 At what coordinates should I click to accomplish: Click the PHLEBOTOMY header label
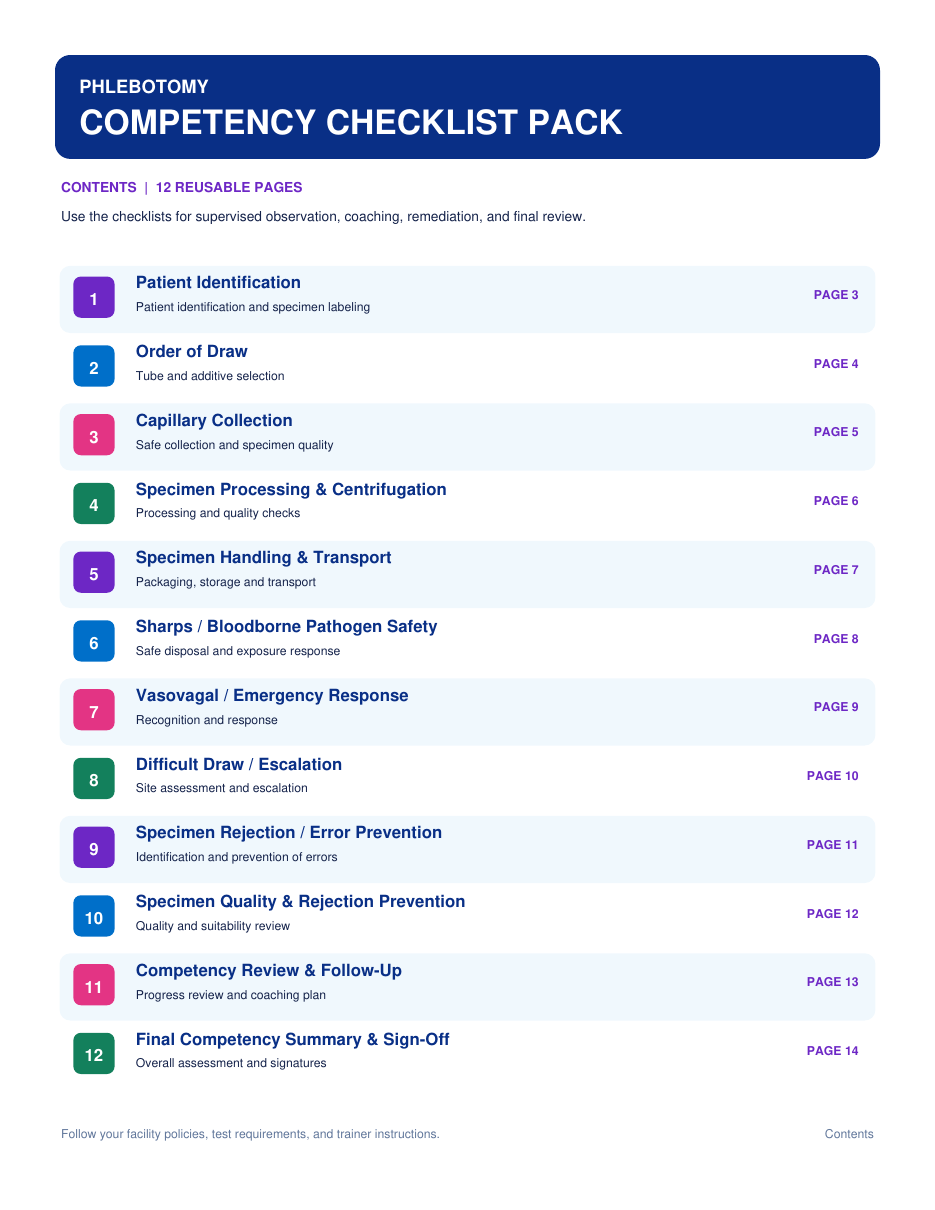click(x=144, y=87)
